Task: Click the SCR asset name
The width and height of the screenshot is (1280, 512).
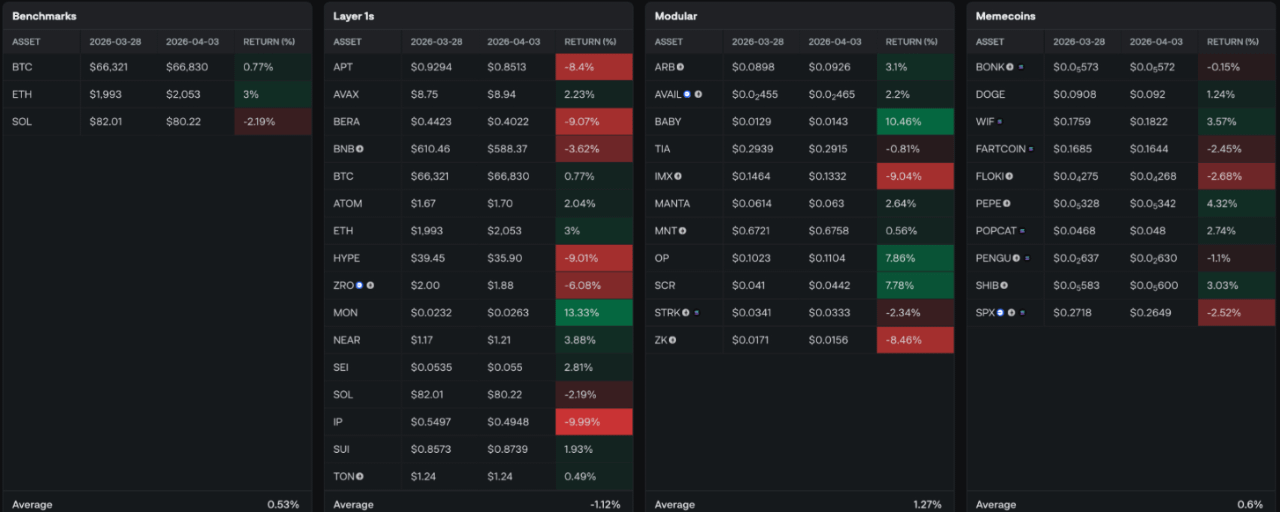Action: (x=665, y=285)
